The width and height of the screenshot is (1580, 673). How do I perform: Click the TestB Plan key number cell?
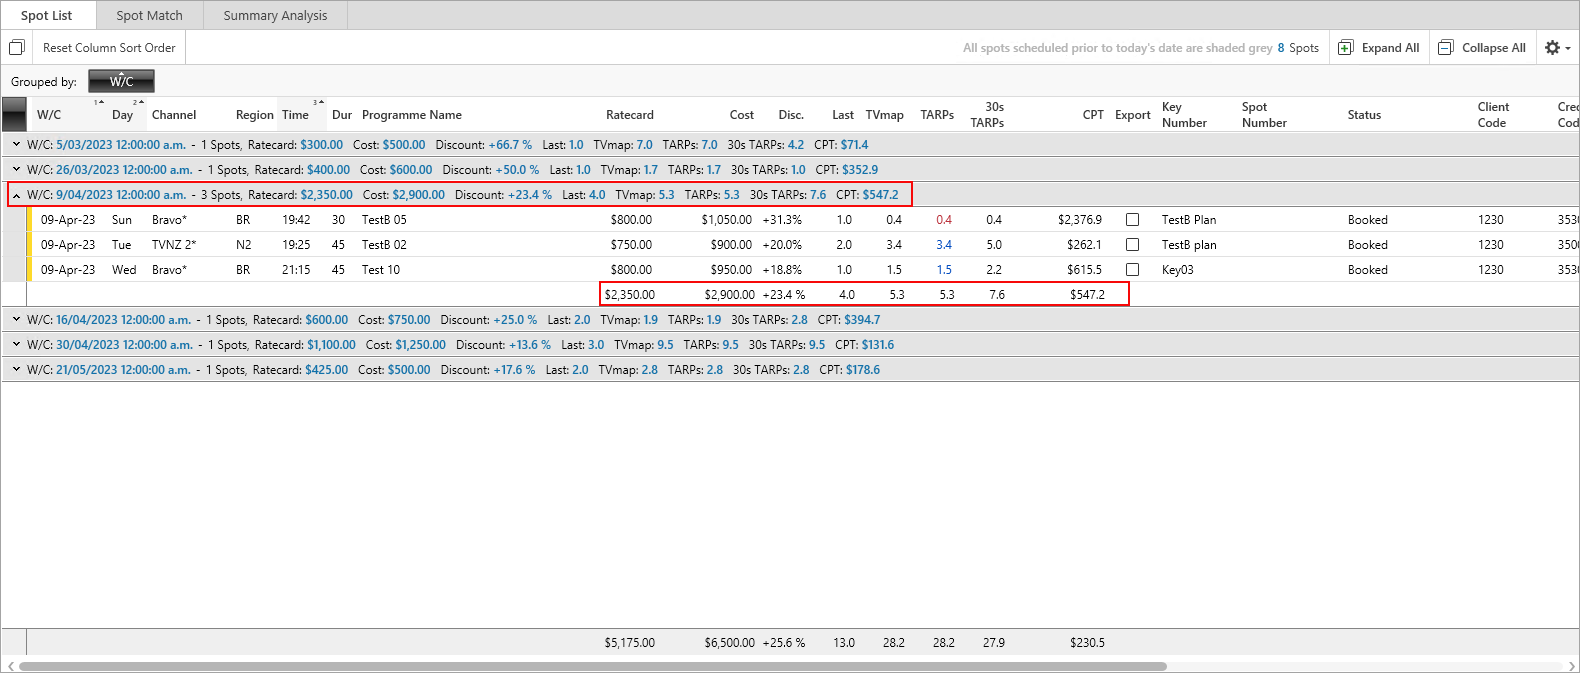[1189, 220]
